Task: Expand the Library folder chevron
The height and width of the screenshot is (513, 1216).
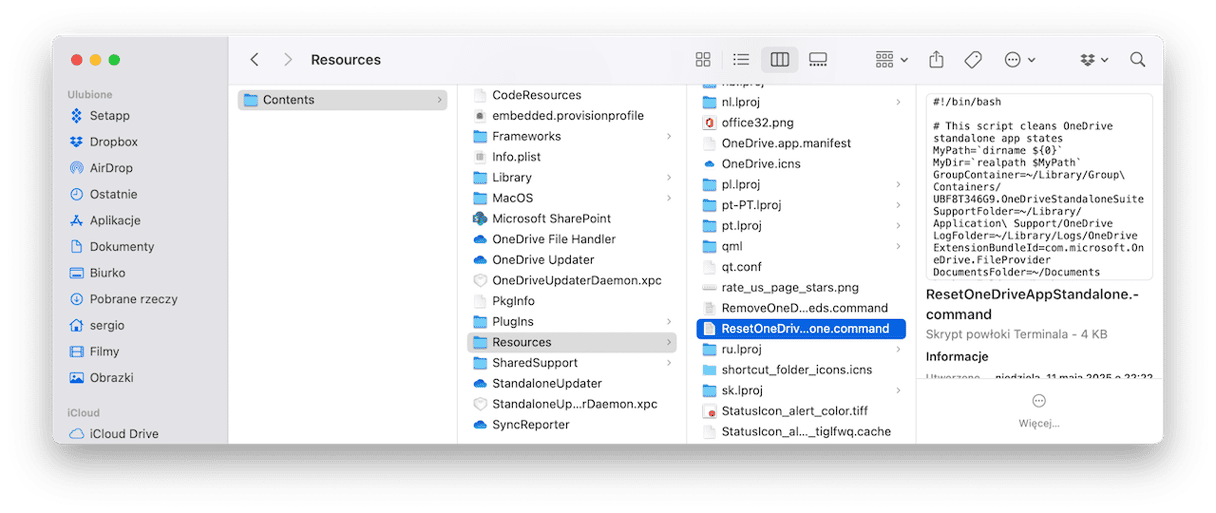Action: click(668, 177)
